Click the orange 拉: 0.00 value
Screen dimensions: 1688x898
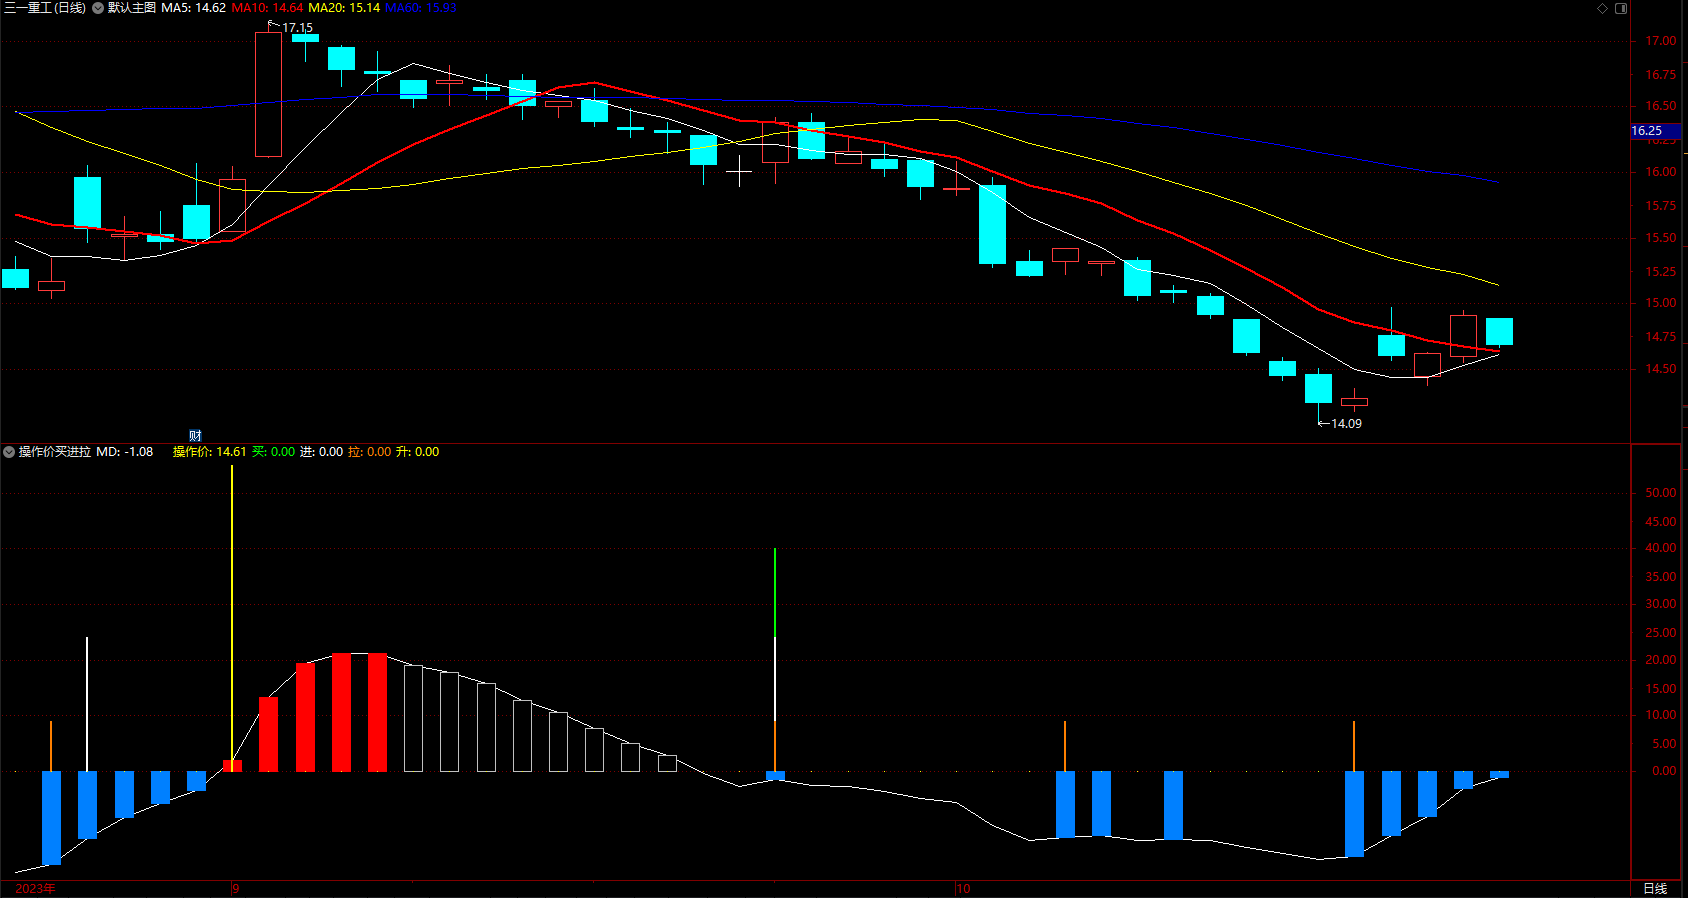pos(370,452)
